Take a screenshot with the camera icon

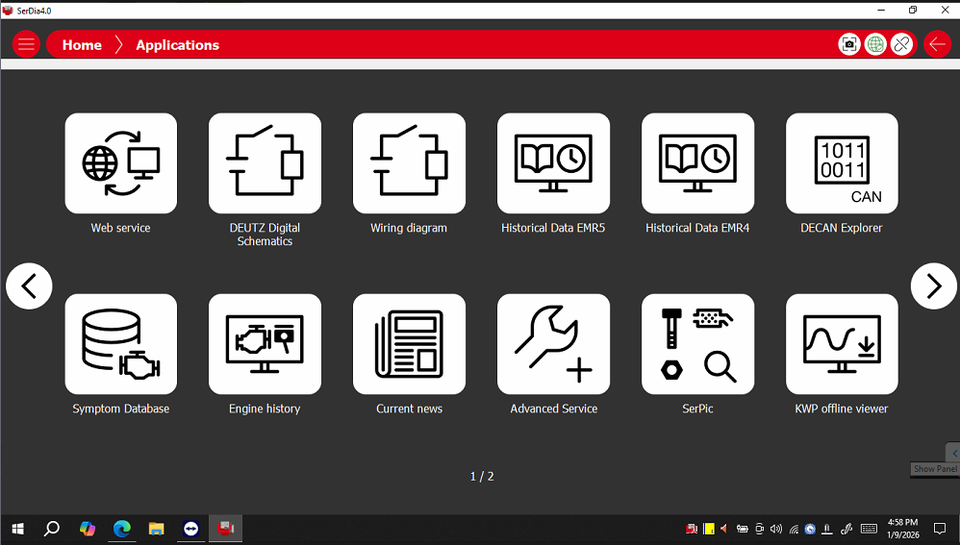click(x=849, y=44)
